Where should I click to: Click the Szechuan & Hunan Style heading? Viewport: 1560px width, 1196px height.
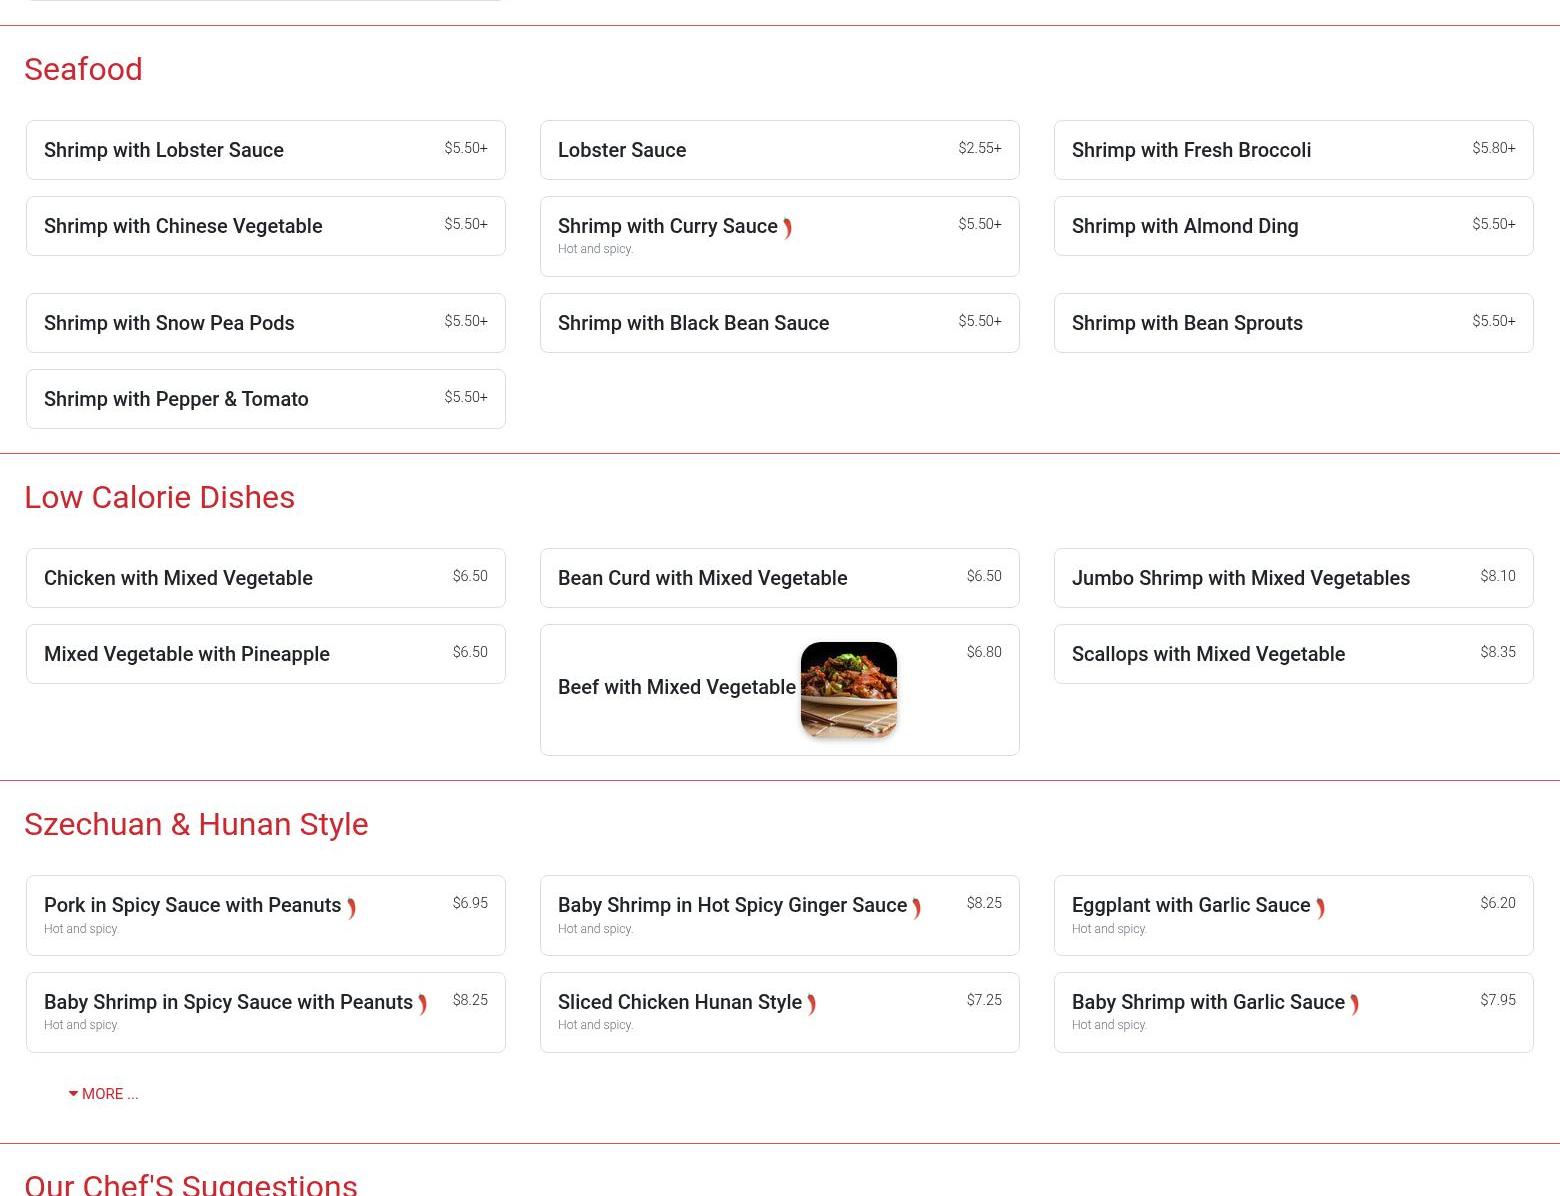(196, 824)
